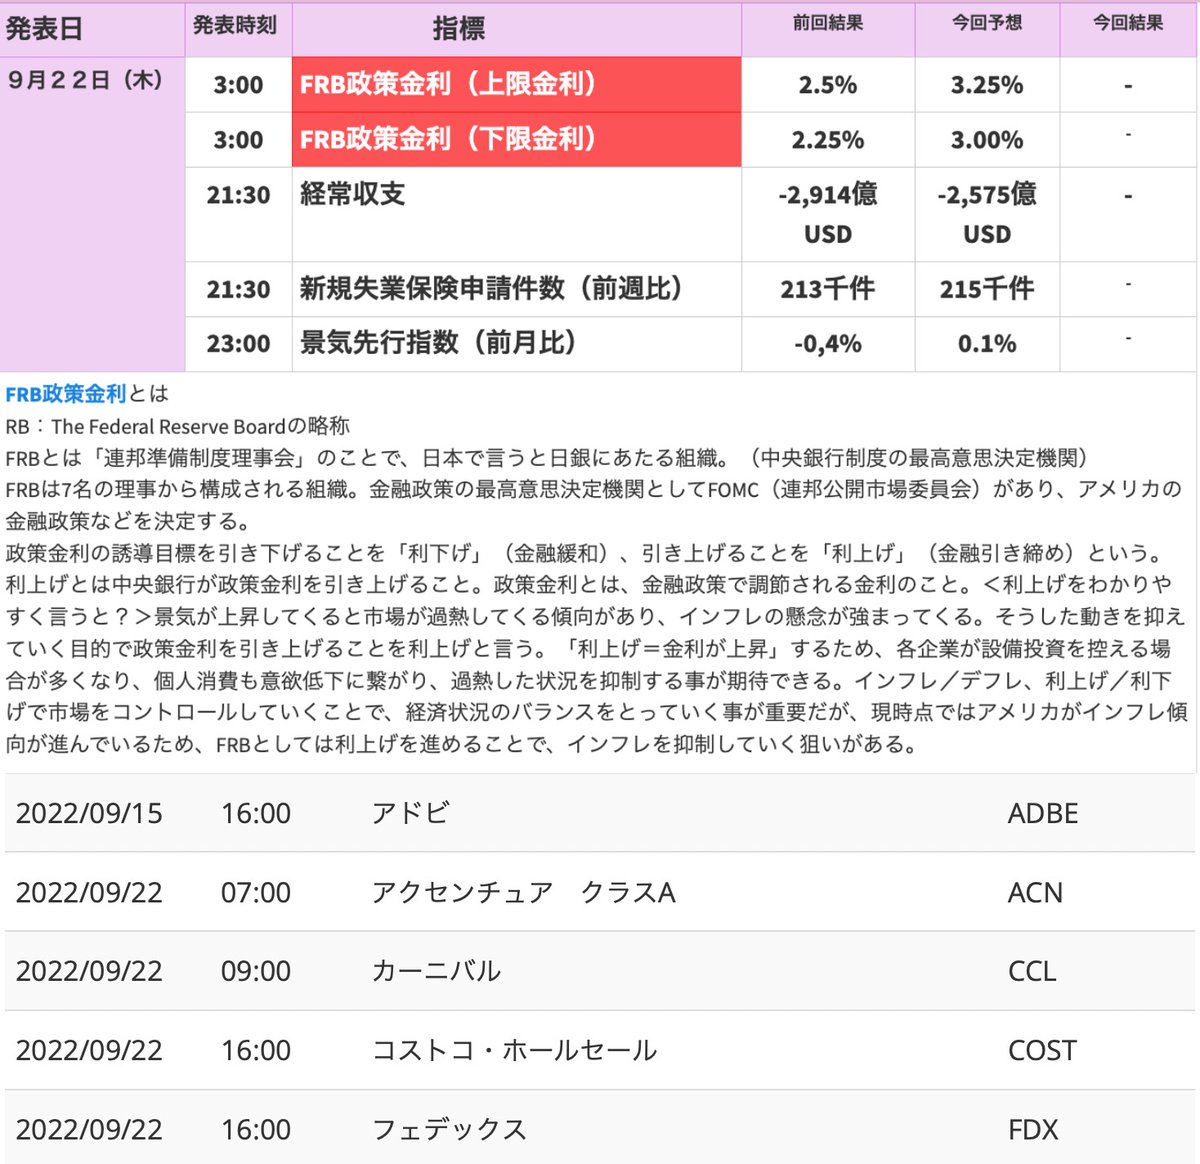Select the 発表日 column header
Screen dimensions: 1200x1164
(92, 29)
